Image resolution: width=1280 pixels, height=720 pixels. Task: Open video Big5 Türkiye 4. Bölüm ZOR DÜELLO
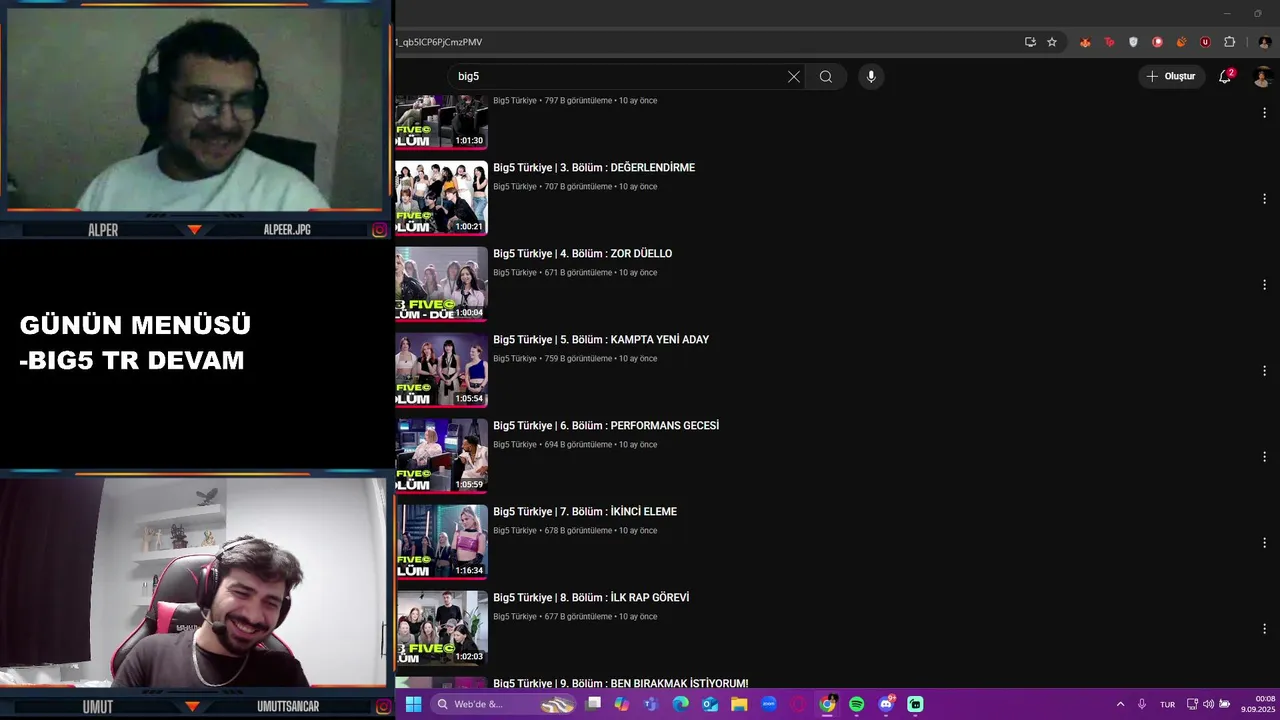582,254
